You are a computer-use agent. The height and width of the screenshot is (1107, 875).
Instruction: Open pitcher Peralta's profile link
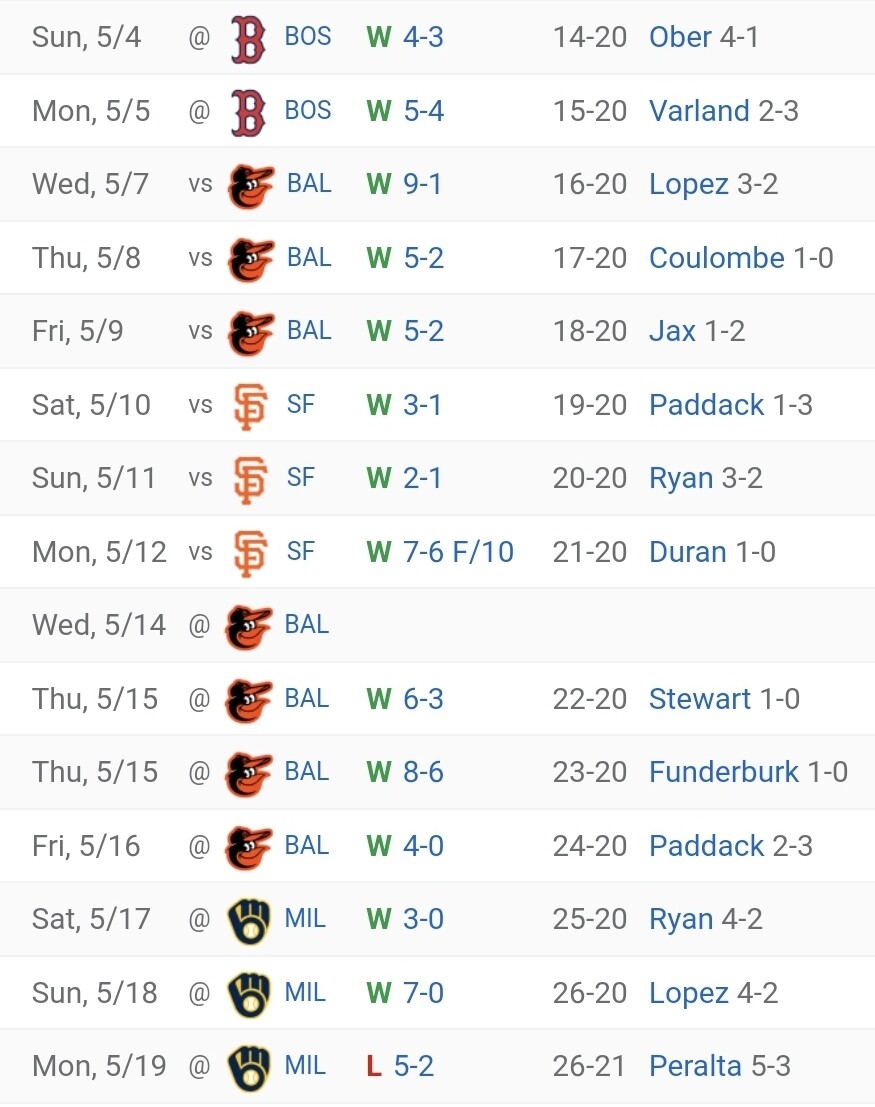tap(695, 1066)
